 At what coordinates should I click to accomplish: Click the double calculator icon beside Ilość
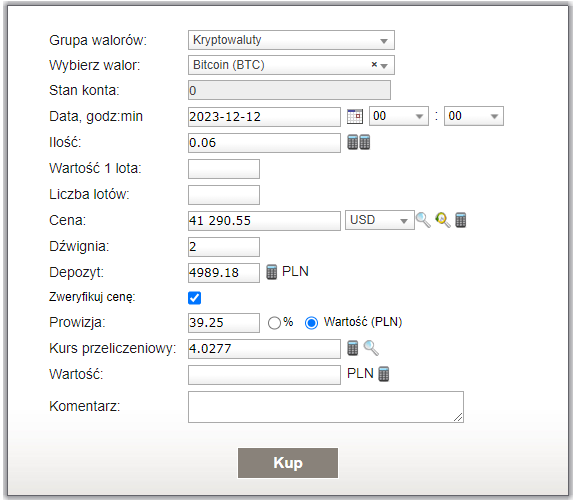pyautogui.click(x=359, y=142)
